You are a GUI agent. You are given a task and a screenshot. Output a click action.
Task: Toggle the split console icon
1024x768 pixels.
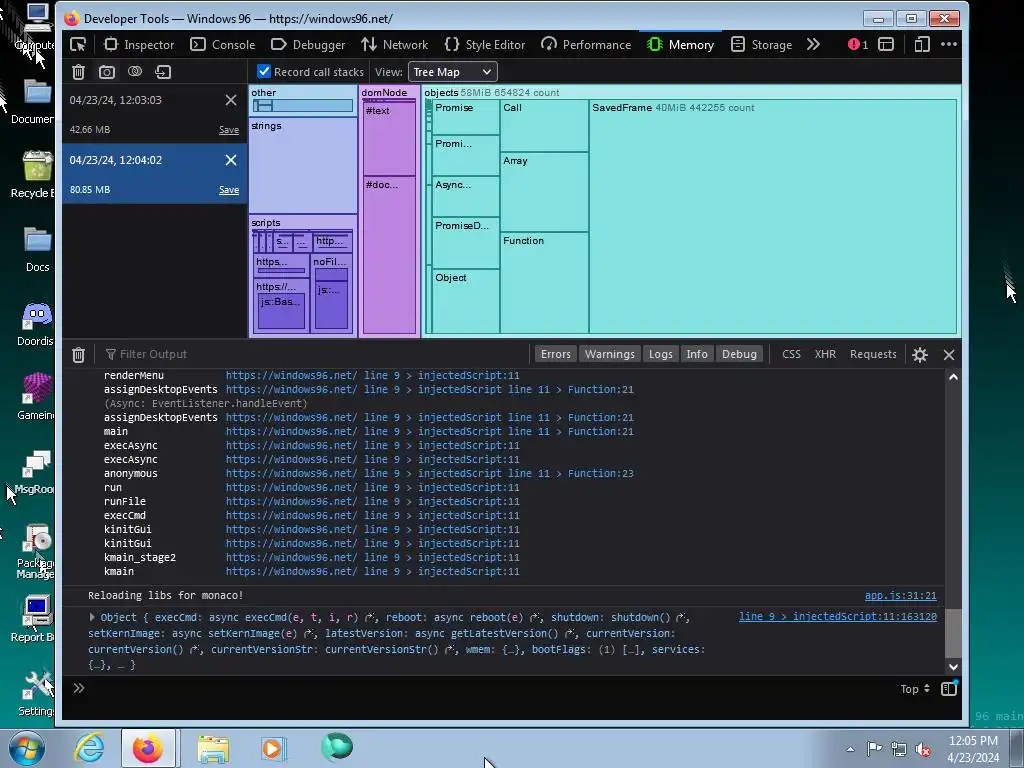886,44
